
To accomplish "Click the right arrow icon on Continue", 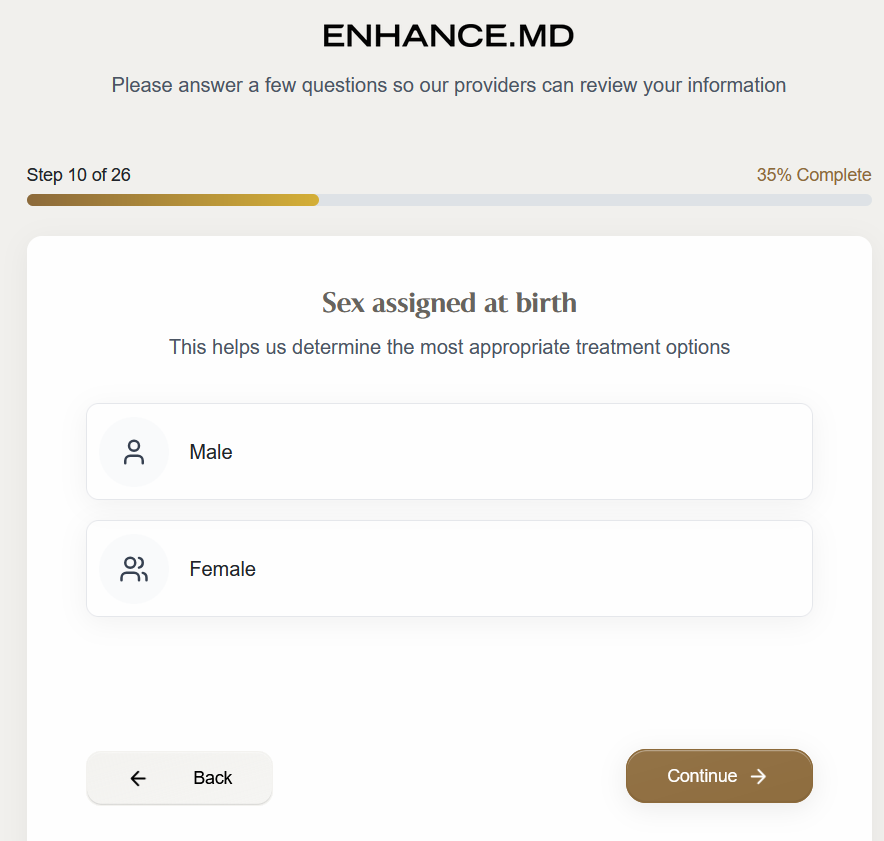I will click(758, 776).
